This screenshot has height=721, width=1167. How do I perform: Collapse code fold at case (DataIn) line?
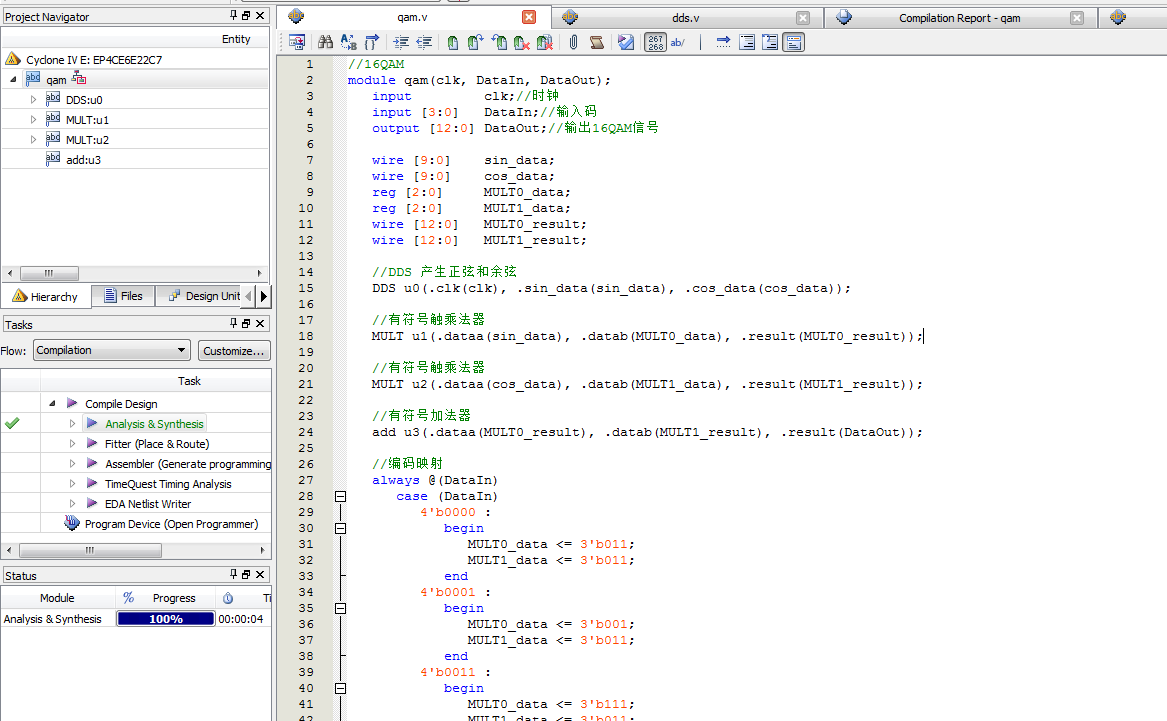click(x=340, y=496)
